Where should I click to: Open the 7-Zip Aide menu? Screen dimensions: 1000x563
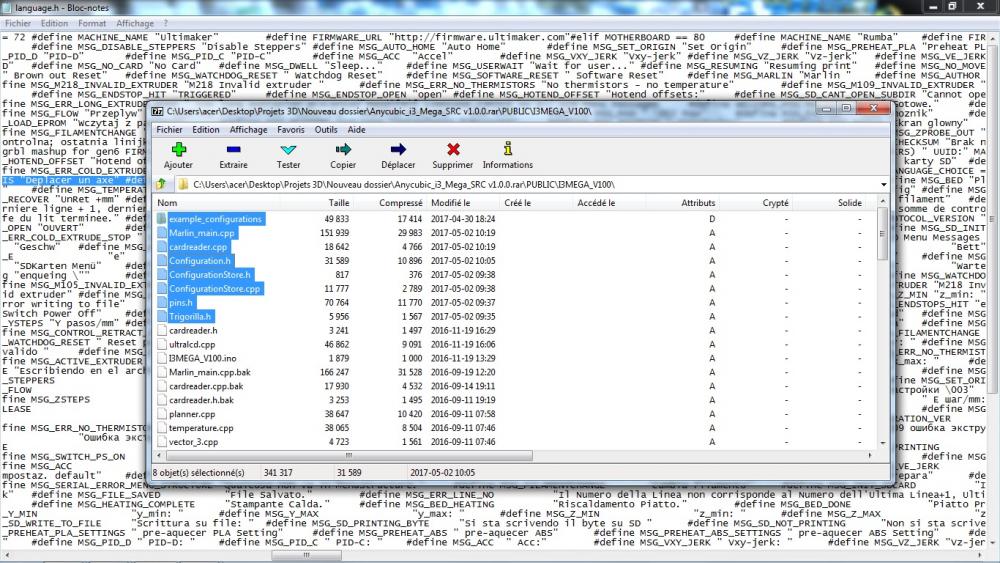[x=357, y=129]
